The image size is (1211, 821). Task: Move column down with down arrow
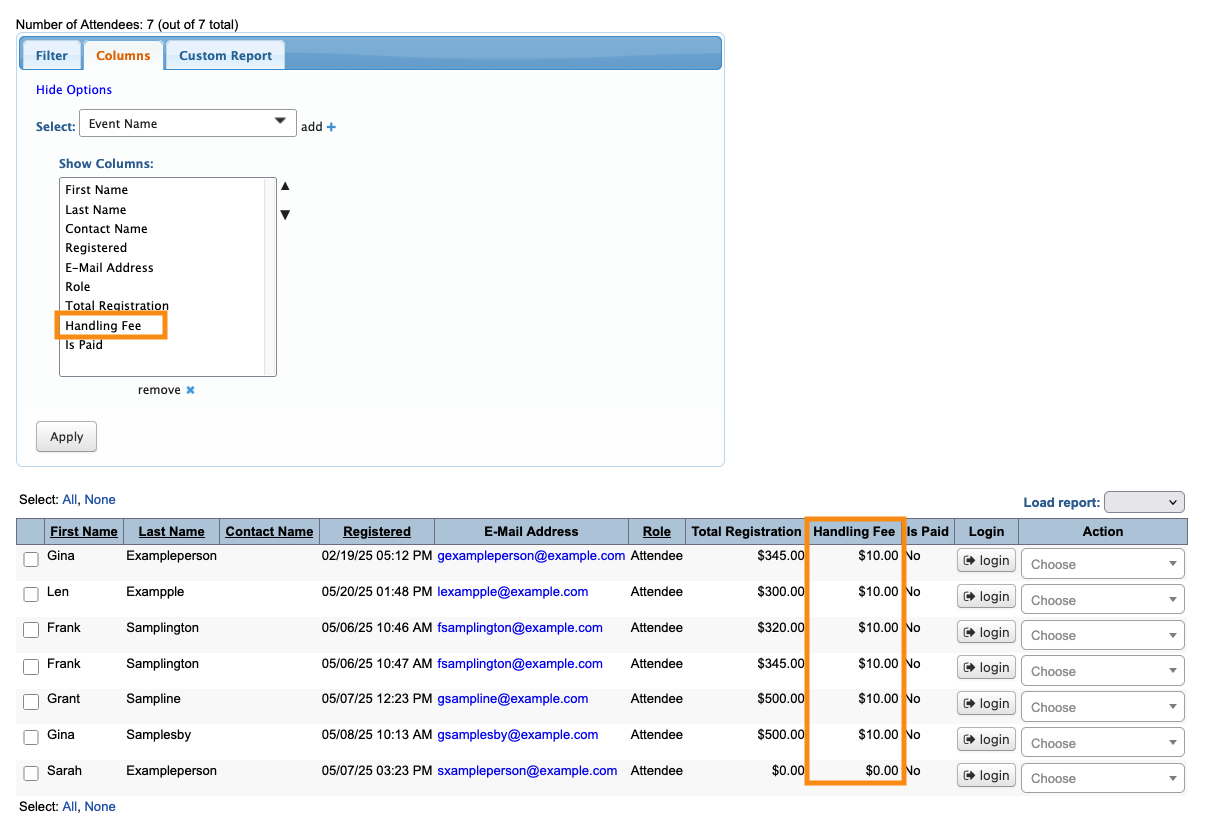(x=285, y=214)
